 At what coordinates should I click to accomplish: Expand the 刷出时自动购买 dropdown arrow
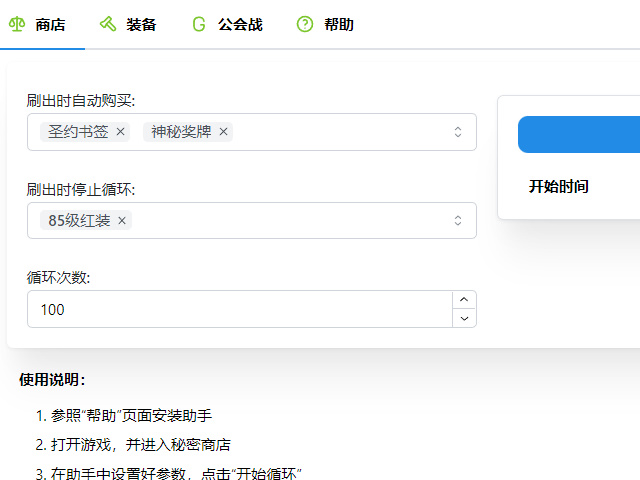(x=458, y=132)
